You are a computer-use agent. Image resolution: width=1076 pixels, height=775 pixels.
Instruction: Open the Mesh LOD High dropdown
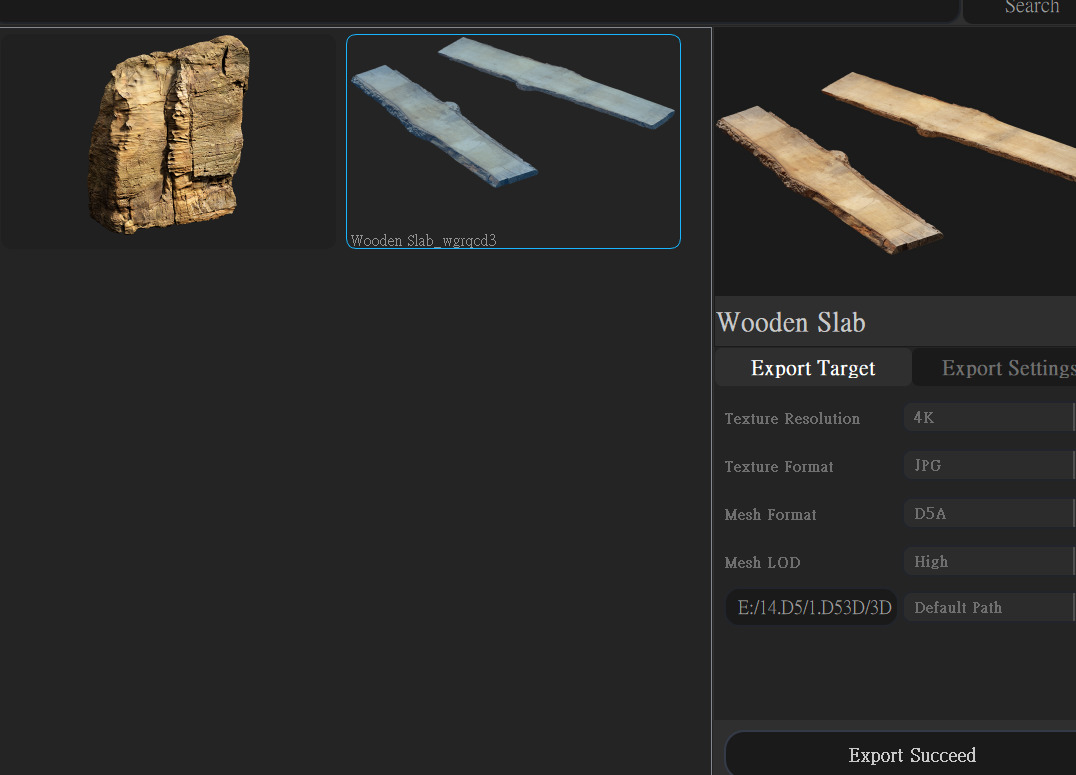pos(990,562)
